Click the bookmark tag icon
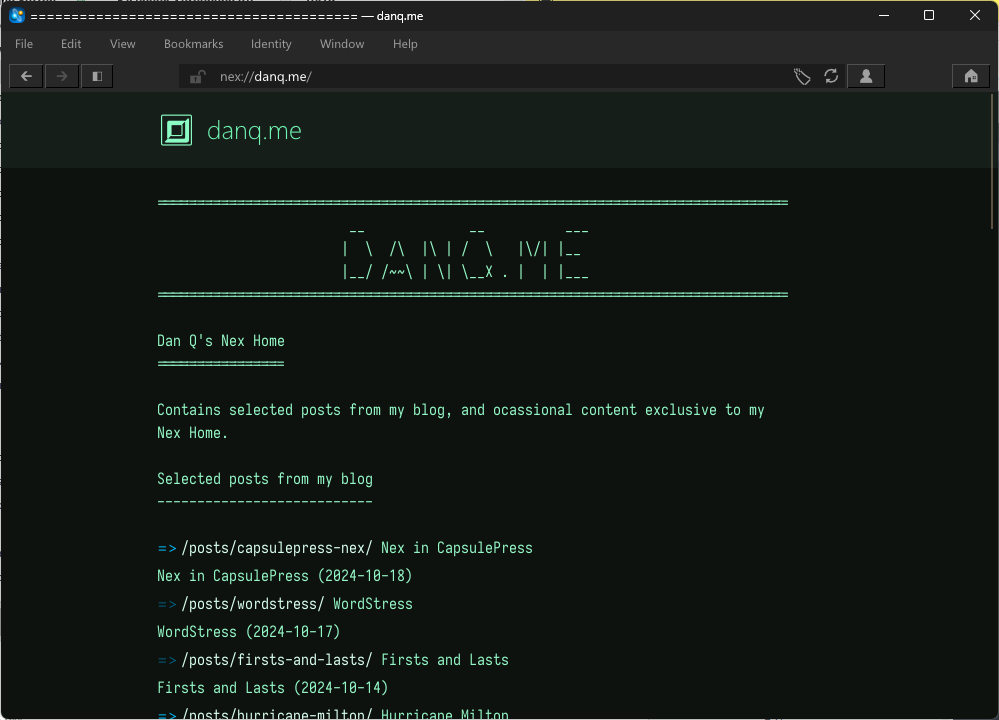This screenshot has width=999, height=720. 802,77
